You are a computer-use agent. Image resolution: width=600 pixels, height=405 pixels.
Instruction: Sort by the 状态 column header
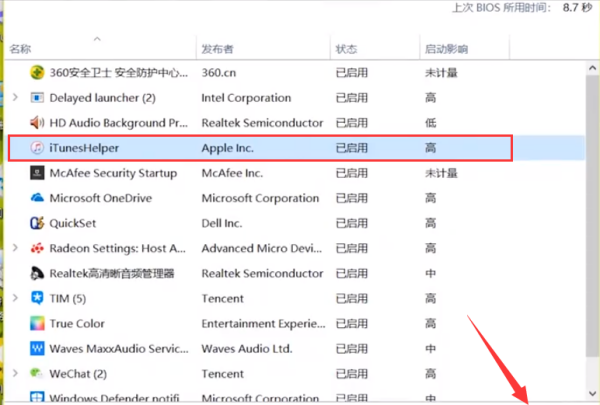click(x=346, y=48)
